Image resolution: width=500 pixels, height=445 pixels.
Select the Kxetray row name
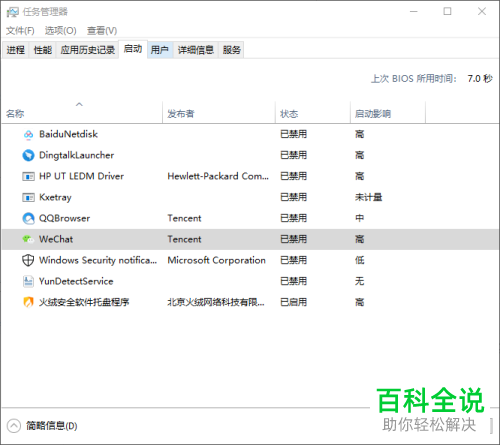point(55,197)
